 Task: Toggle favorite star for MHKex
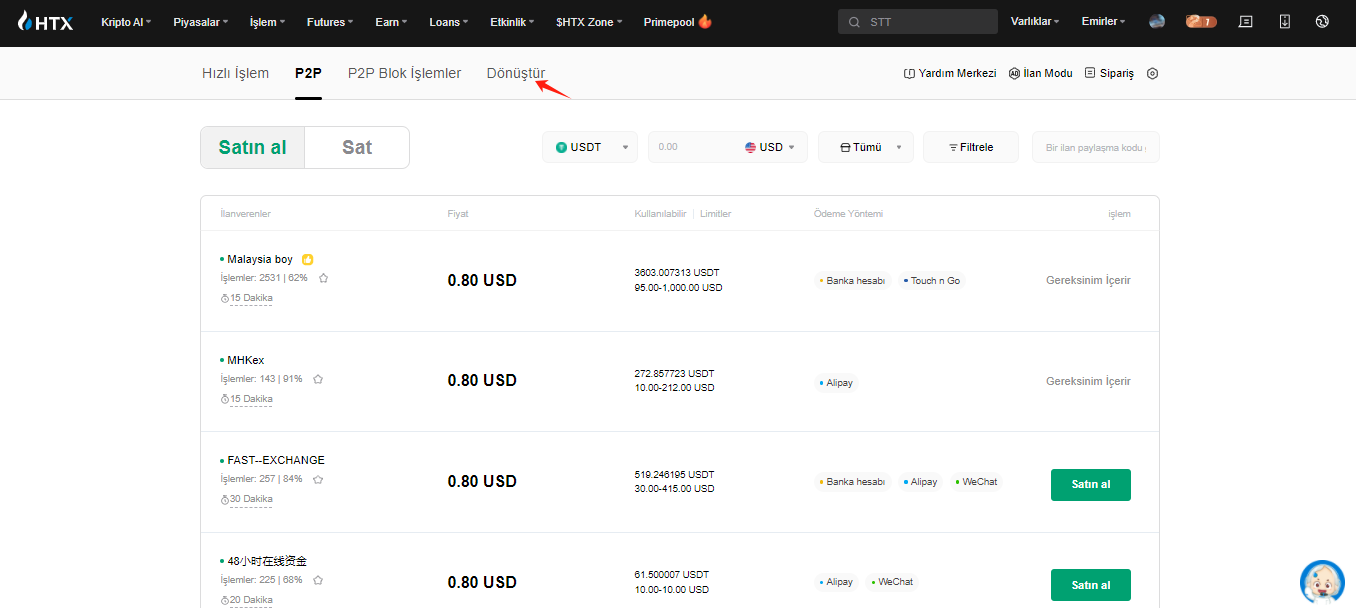318,379
